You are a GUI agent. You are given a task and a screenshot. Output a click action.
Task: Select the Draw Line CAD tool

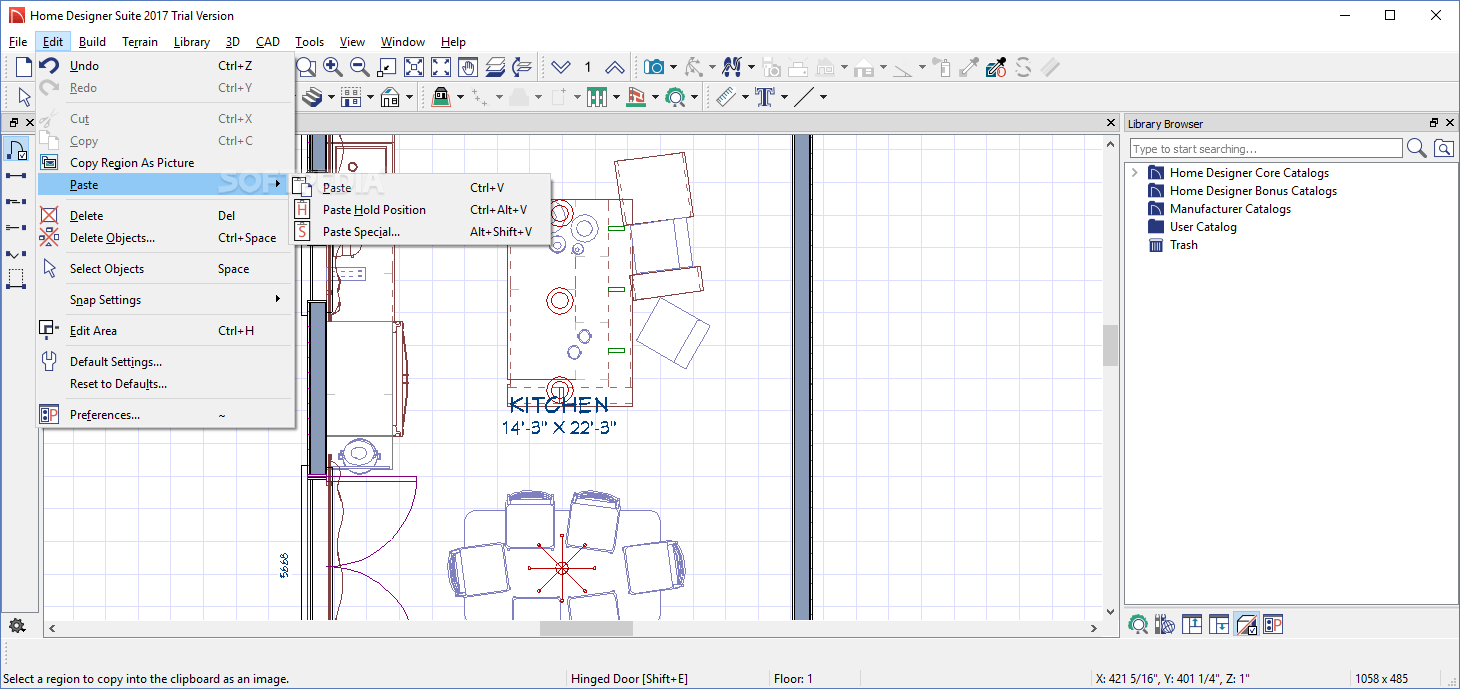[804, 96]
